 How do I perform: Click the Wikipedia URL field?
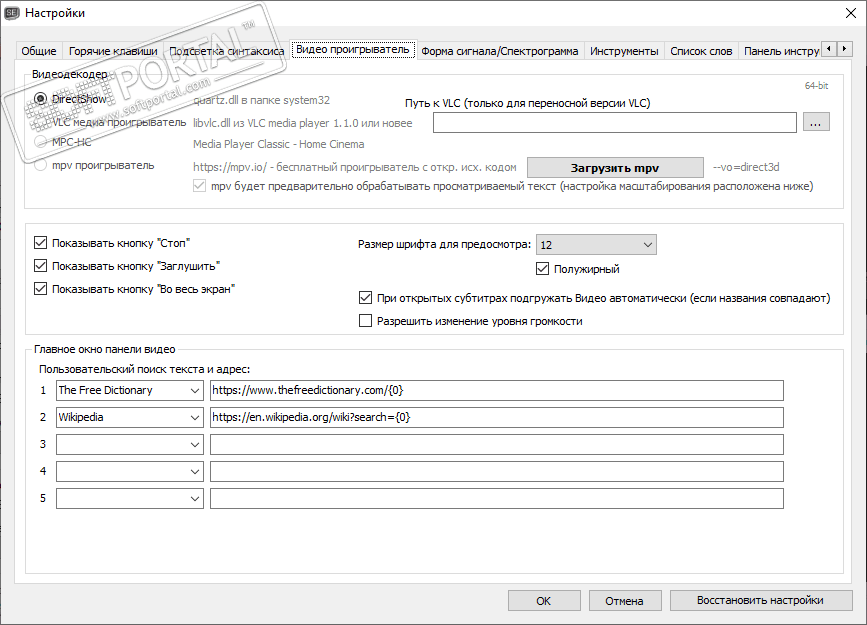click(497, 418)
